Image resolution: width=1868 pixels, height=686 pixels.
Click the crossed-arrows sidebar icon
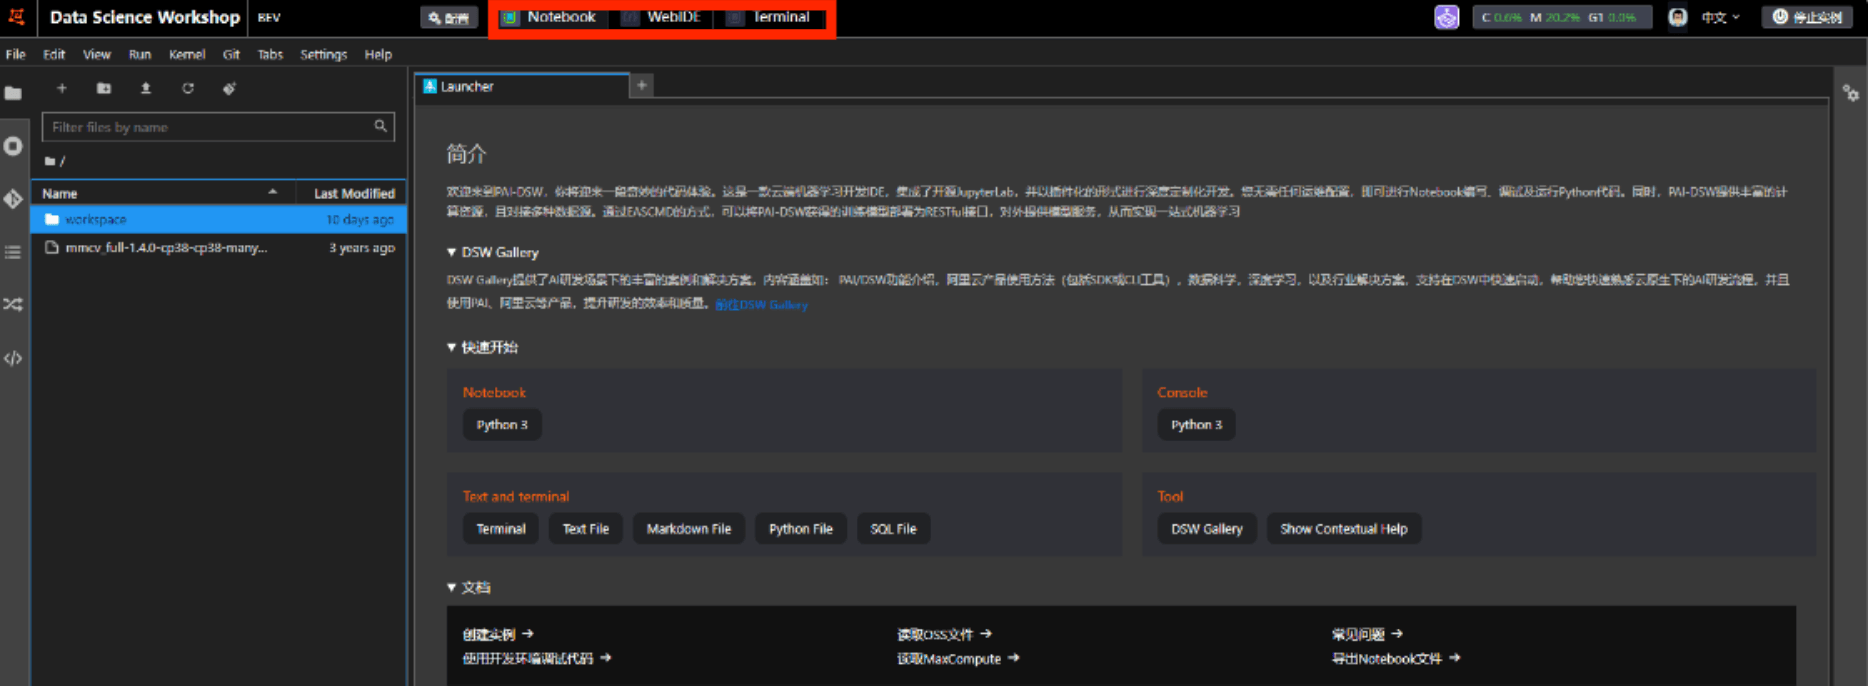click(13, 304)
